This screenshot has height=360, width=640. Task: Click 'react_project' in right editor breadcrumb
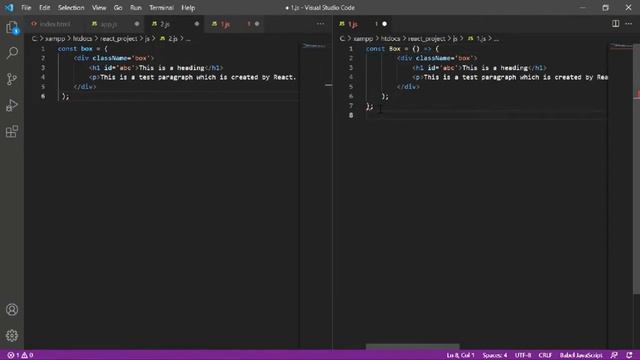[427, 39]
